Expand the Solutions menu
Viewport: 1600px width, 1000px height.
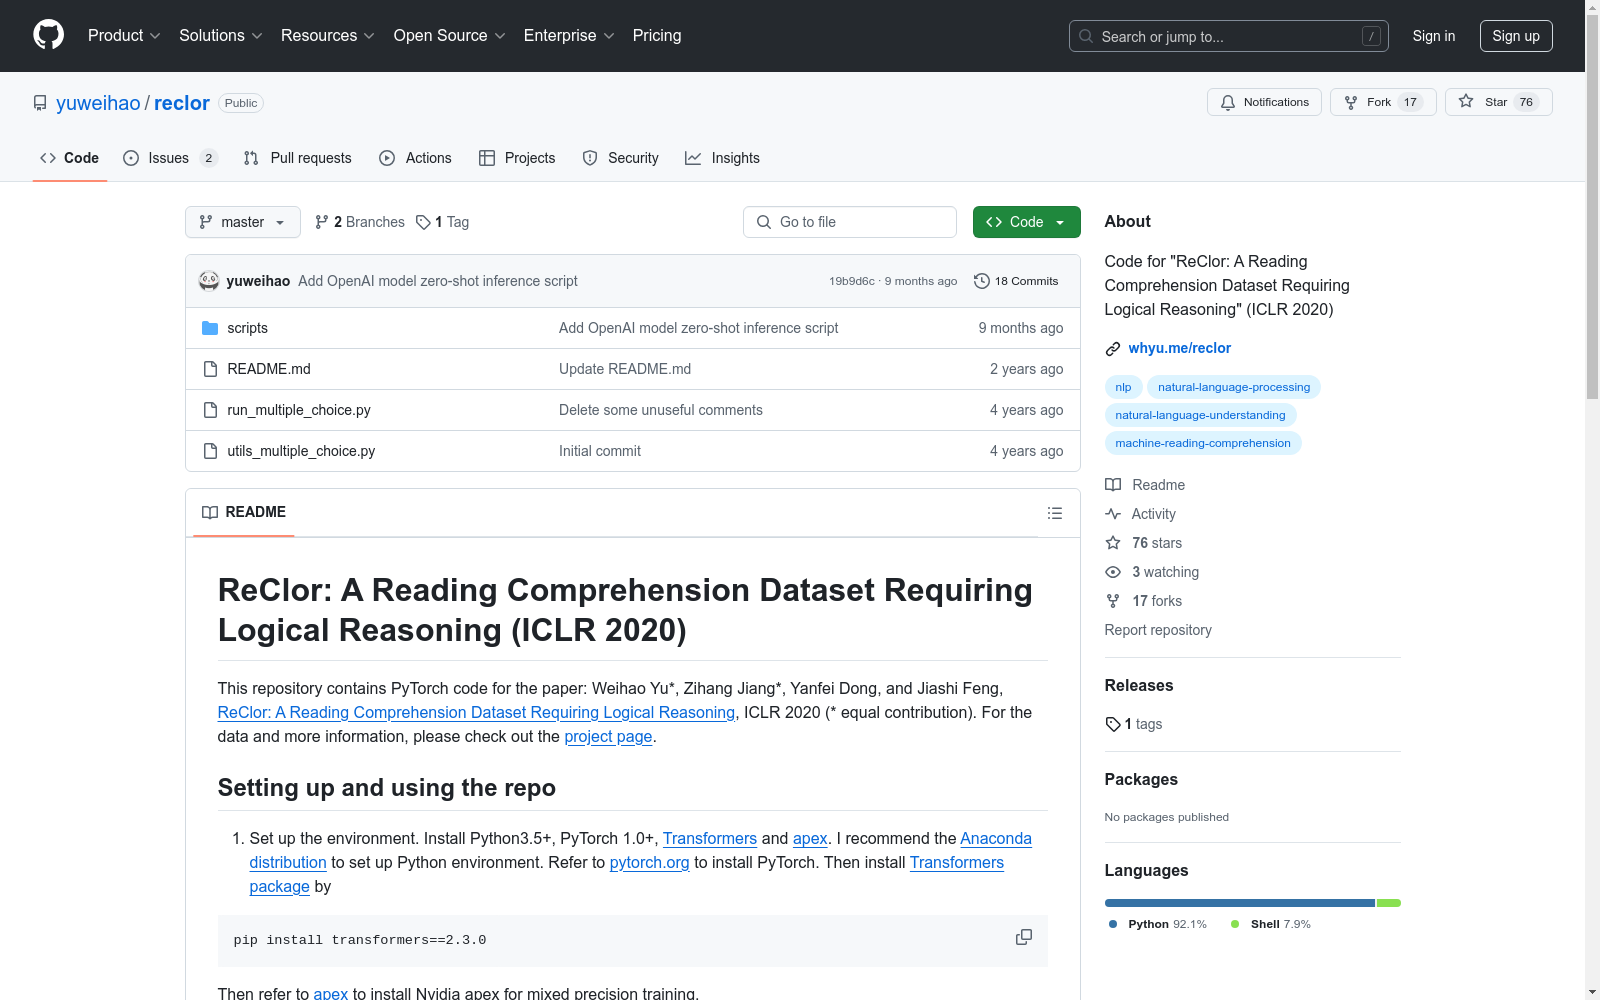[x=221, y=35]
